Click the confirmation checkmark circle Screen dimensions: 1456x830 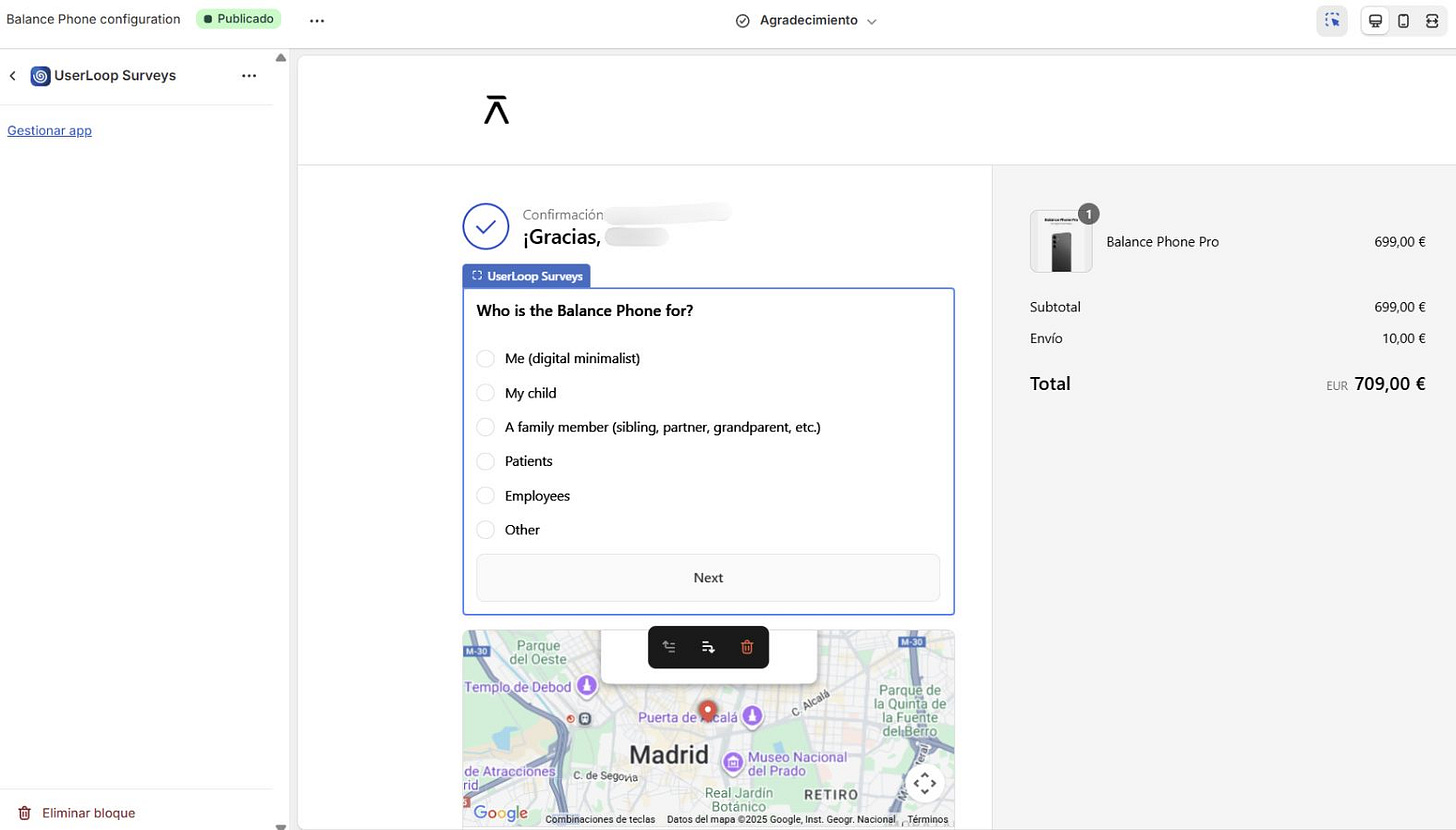[486, 226]
